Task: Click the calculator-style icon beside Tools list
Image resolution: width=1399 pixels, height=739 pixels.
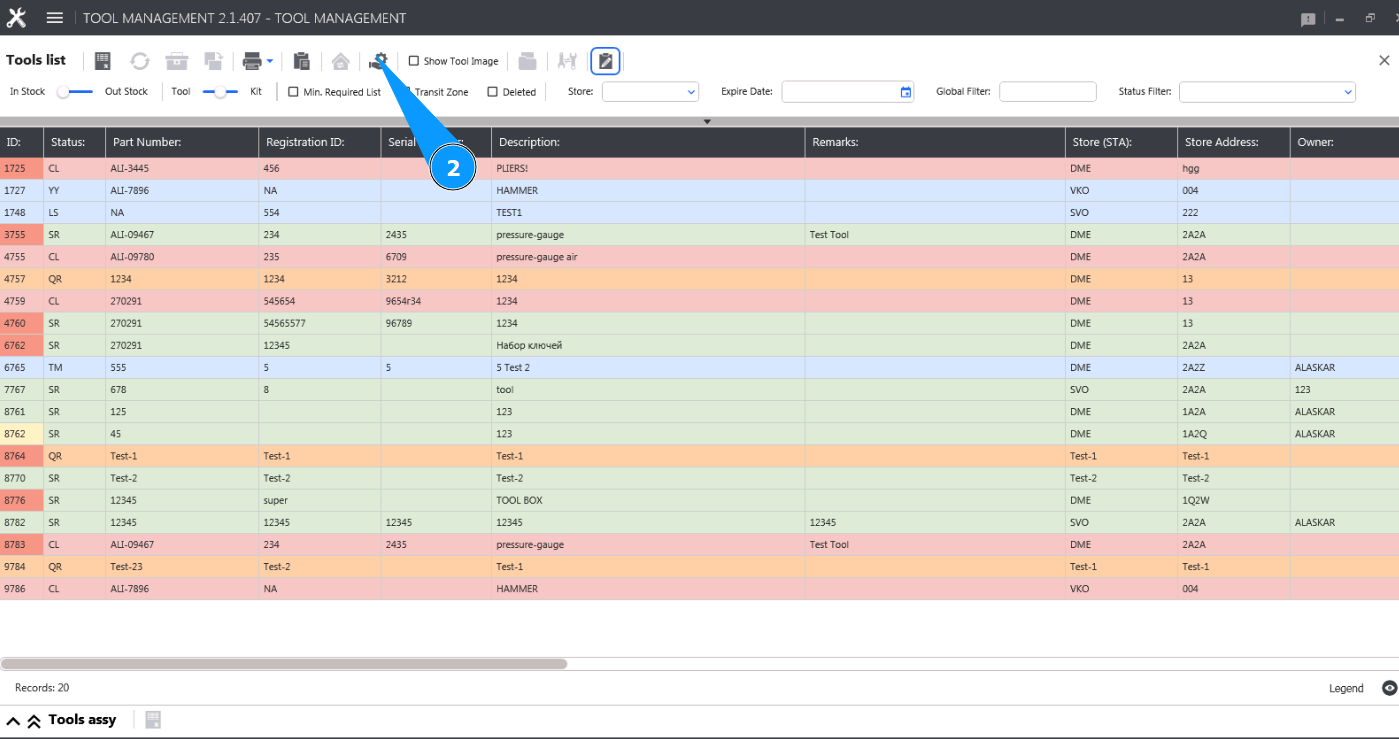Action: click(x=102, y=61)
